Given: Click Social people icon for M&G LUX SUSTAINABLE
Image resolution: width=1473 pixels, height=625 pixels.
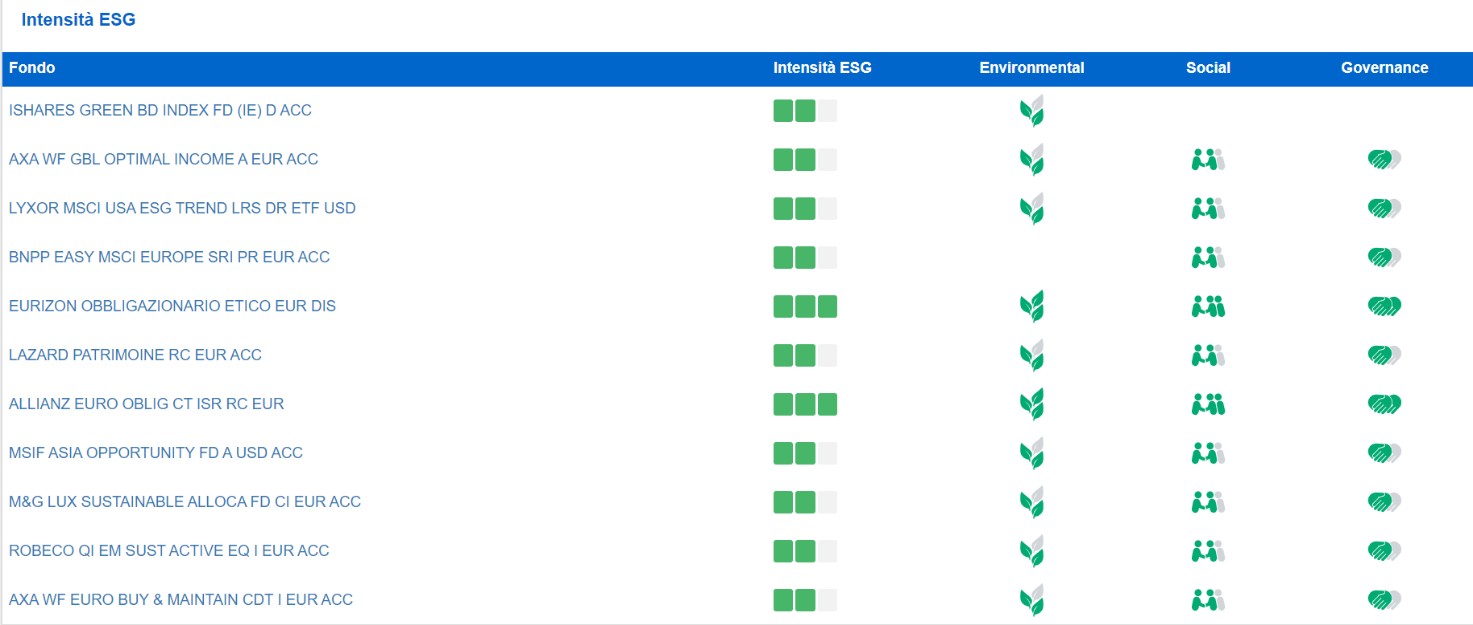Looking at the screenshot, I should (1208, 502).
